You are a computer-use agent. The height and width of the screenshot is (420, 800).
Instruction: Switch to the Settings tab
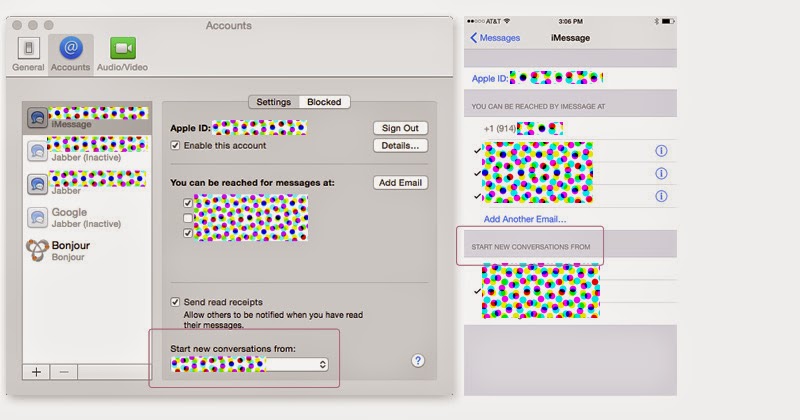pos(273,102)
